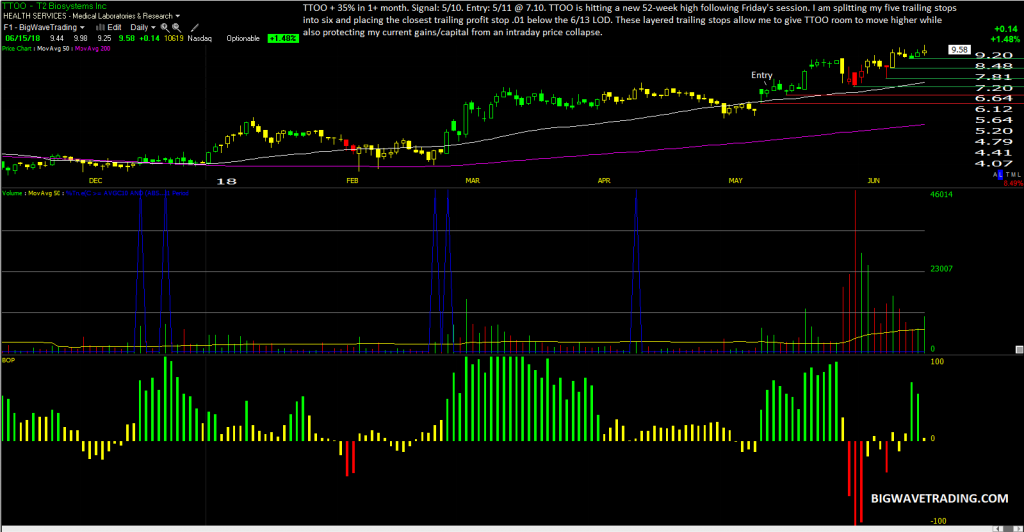This screenshot has width=1024, height=532.
Task: Click the BOP indicator label
Action: click(x=8, y=360)
